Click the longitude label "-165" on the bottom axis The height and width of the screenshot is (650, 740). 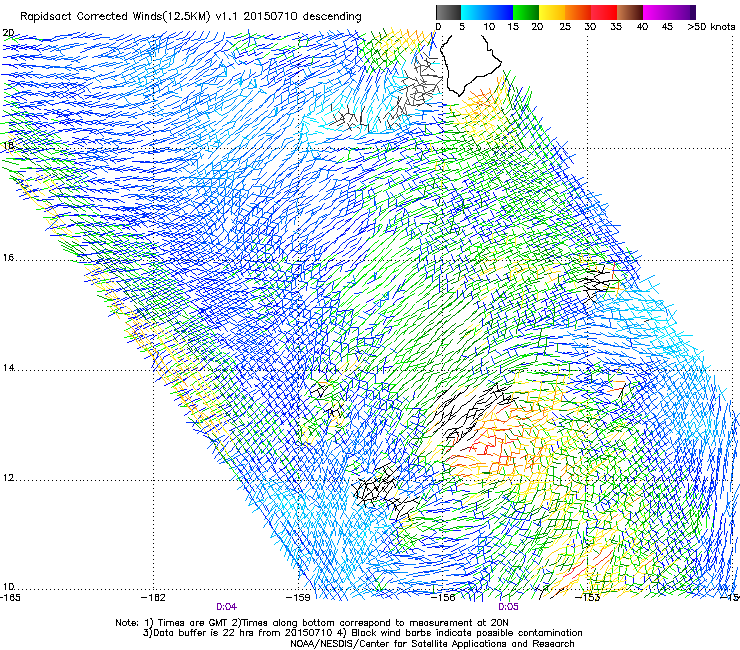pyautogui.click(x=10, y=598)
